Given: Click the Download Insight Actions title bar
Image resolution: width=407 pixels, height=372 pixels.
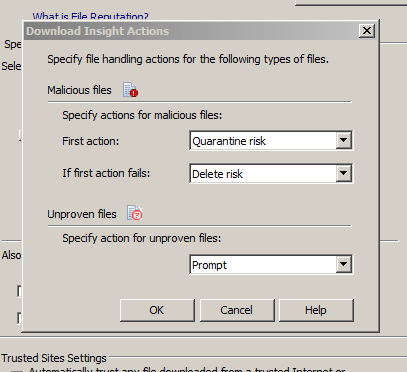Looking at the screenshot, I should click(x=192, y=31).
